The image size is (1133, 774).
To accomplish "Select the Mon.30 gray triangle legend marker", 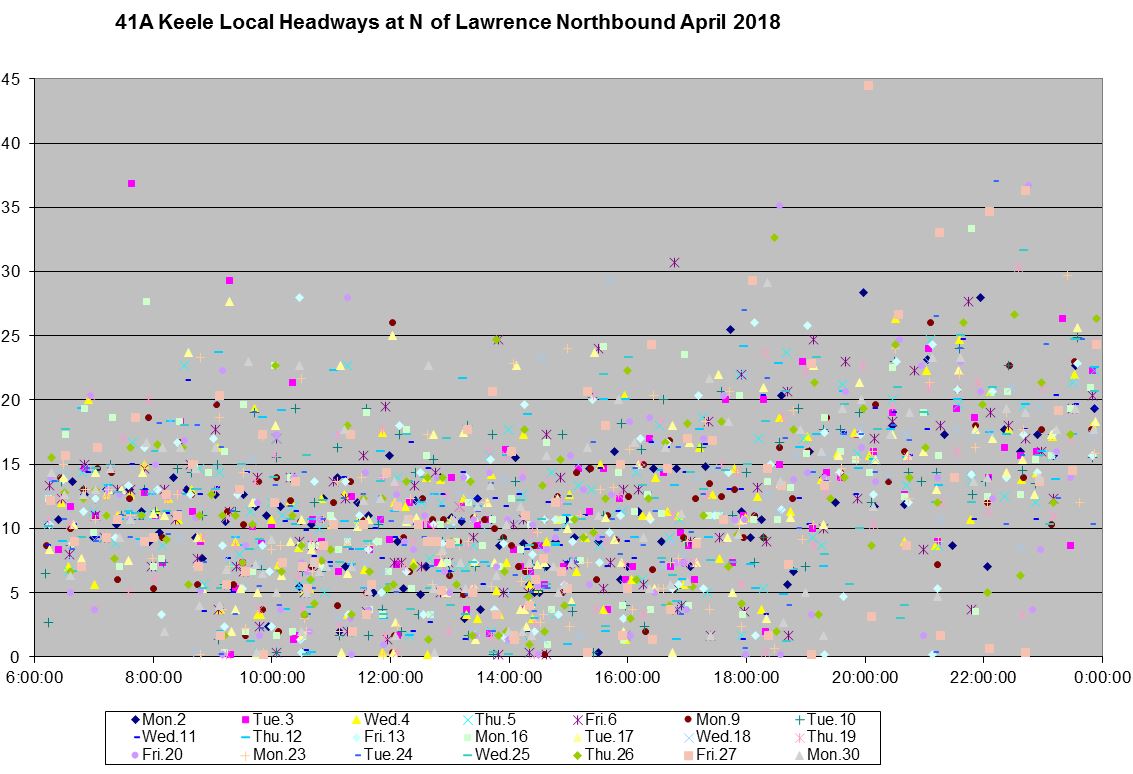I will (798, 755).
